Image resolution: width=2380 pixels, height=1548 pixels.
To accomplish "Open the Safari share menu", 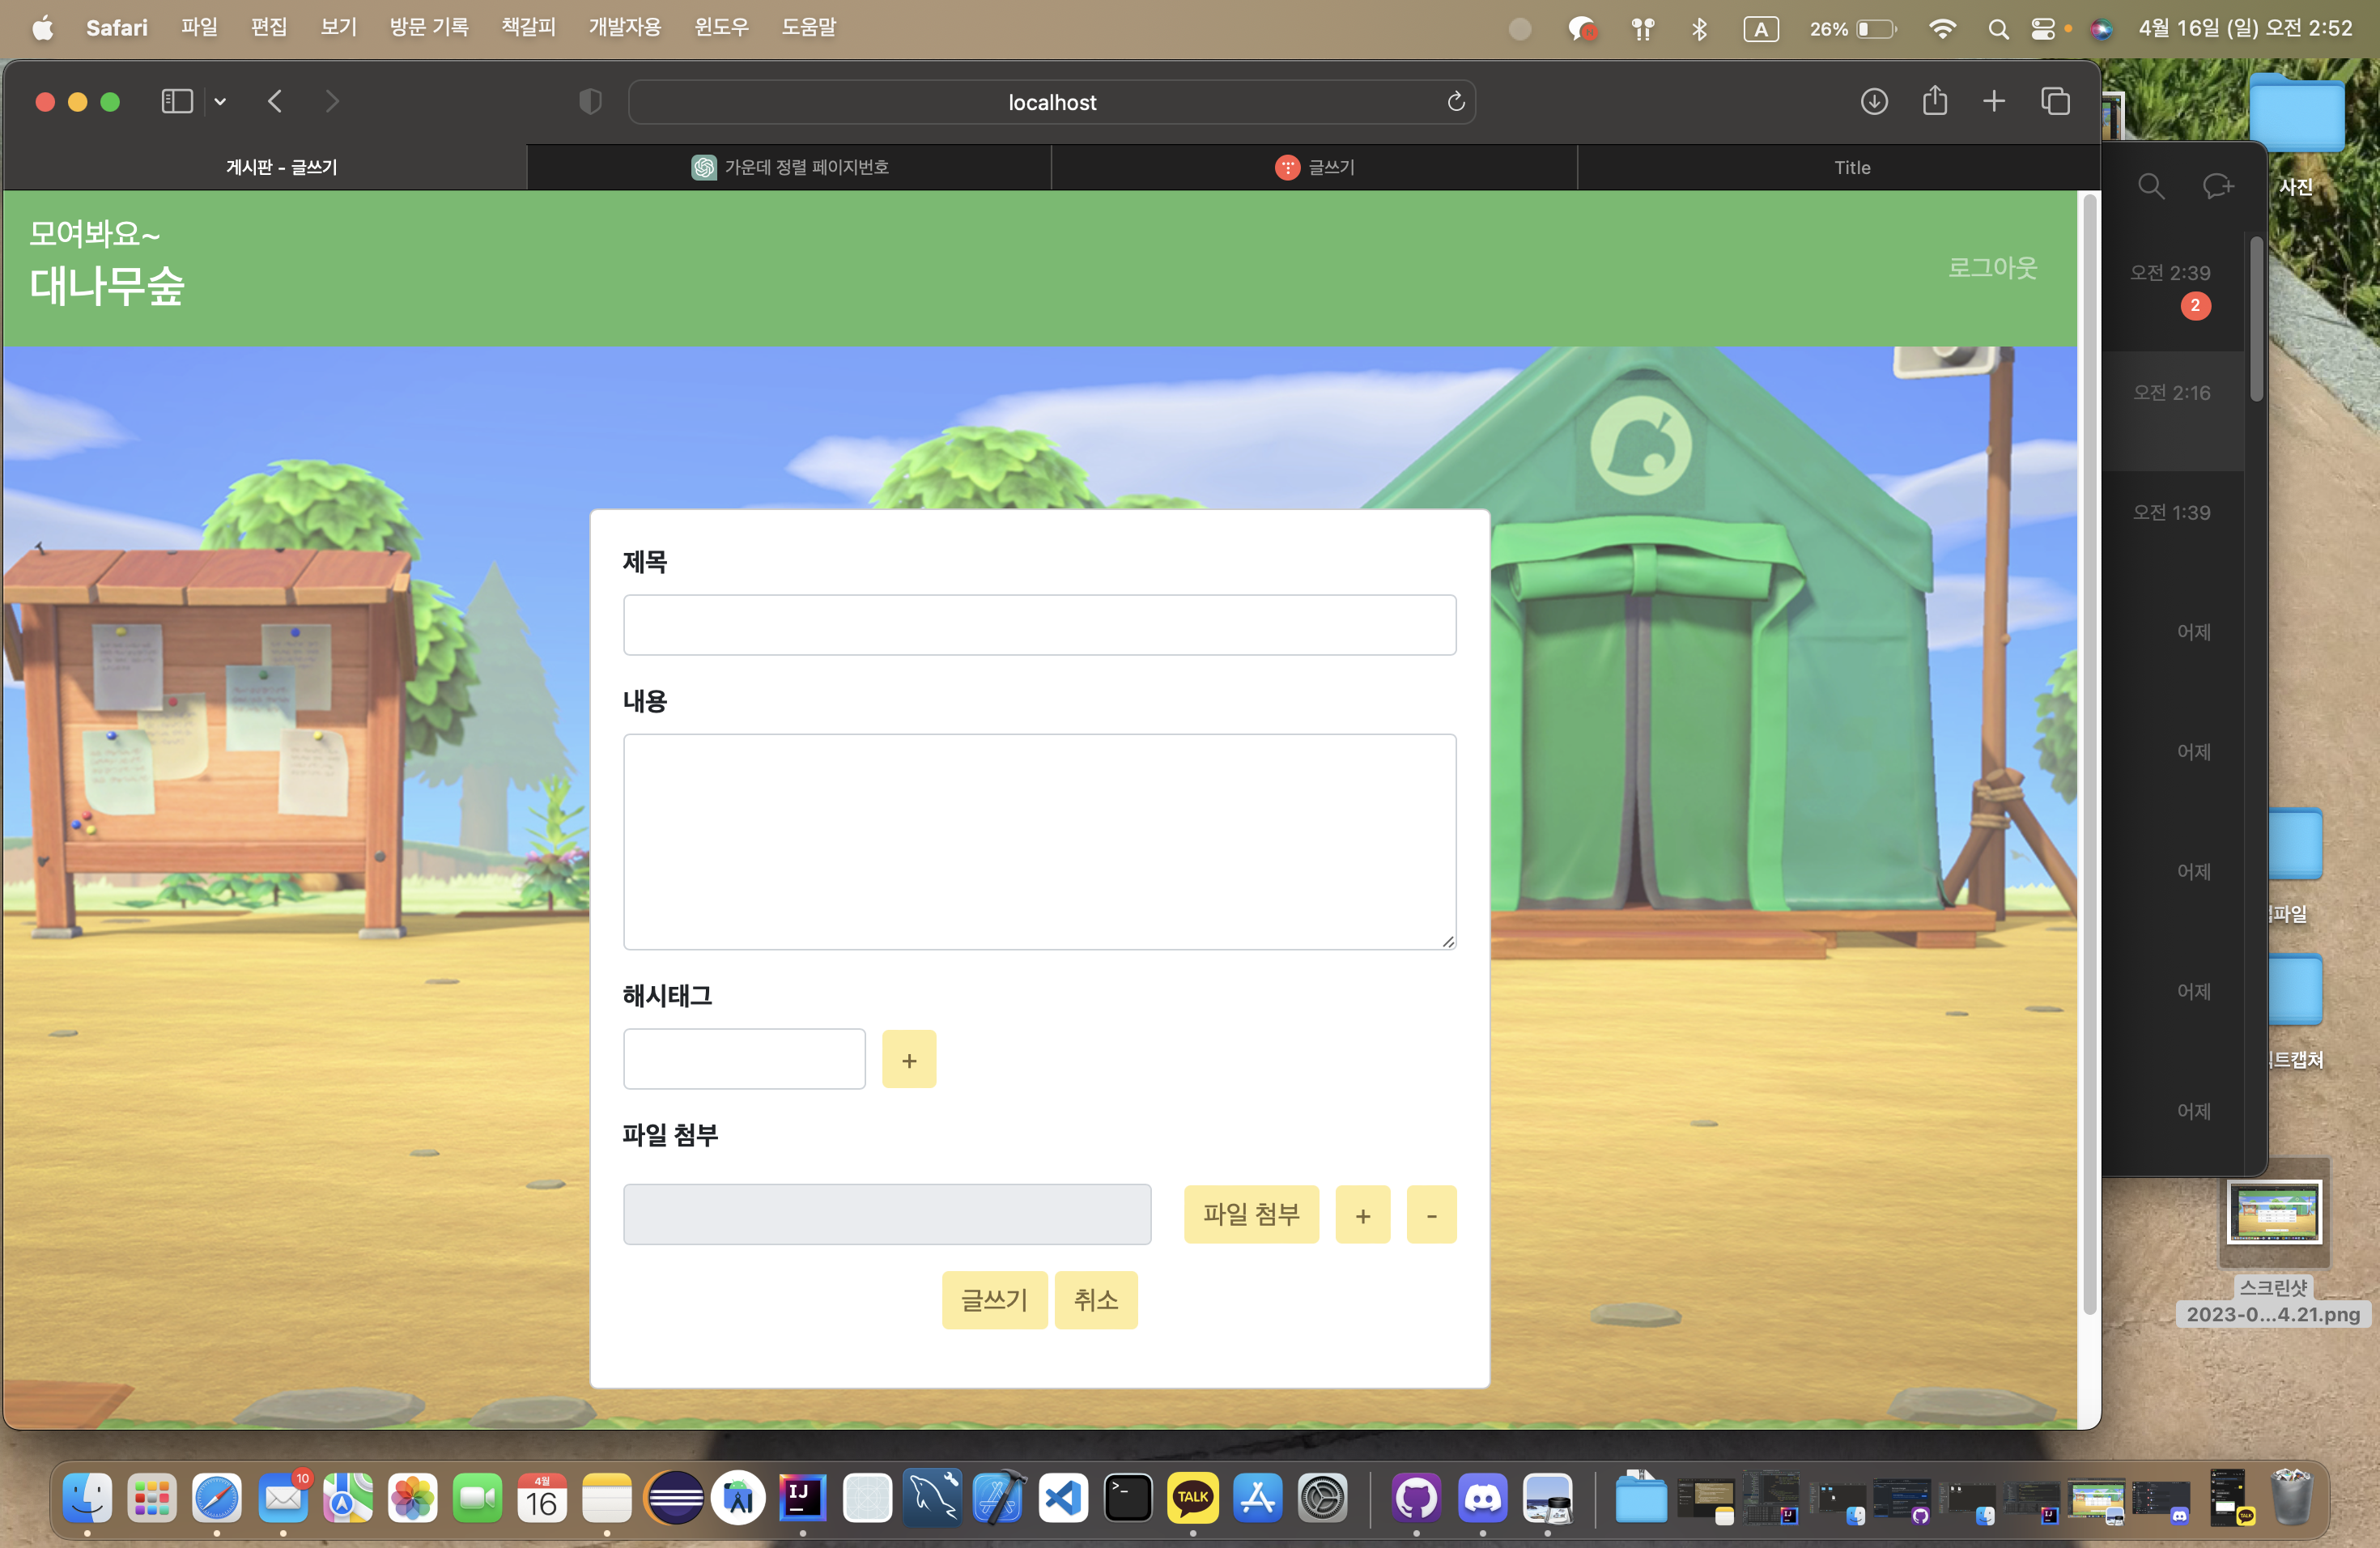I will click(1934, 100).
